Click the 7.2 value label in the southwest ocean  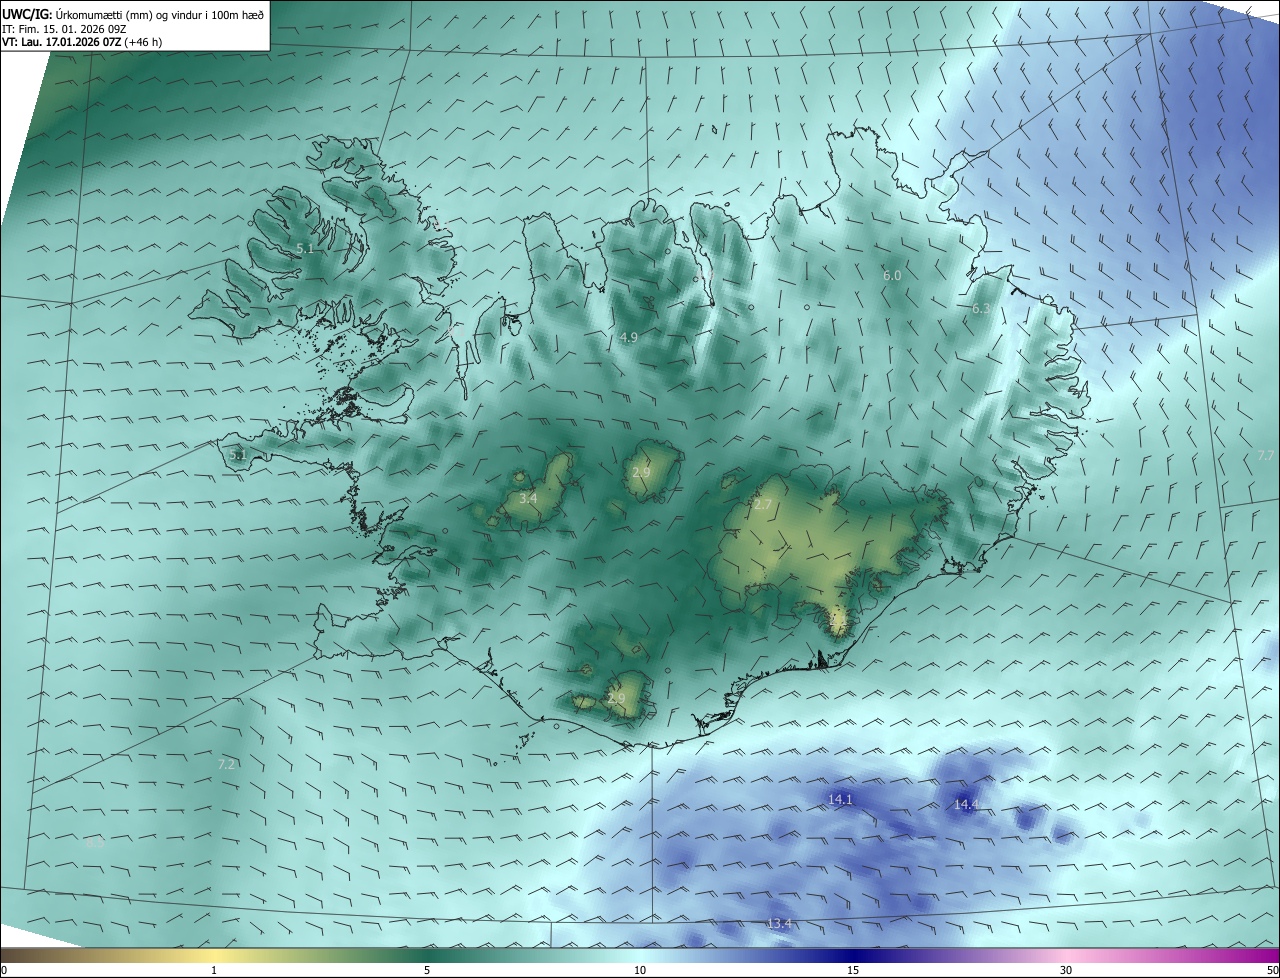[x=226, y=764]
